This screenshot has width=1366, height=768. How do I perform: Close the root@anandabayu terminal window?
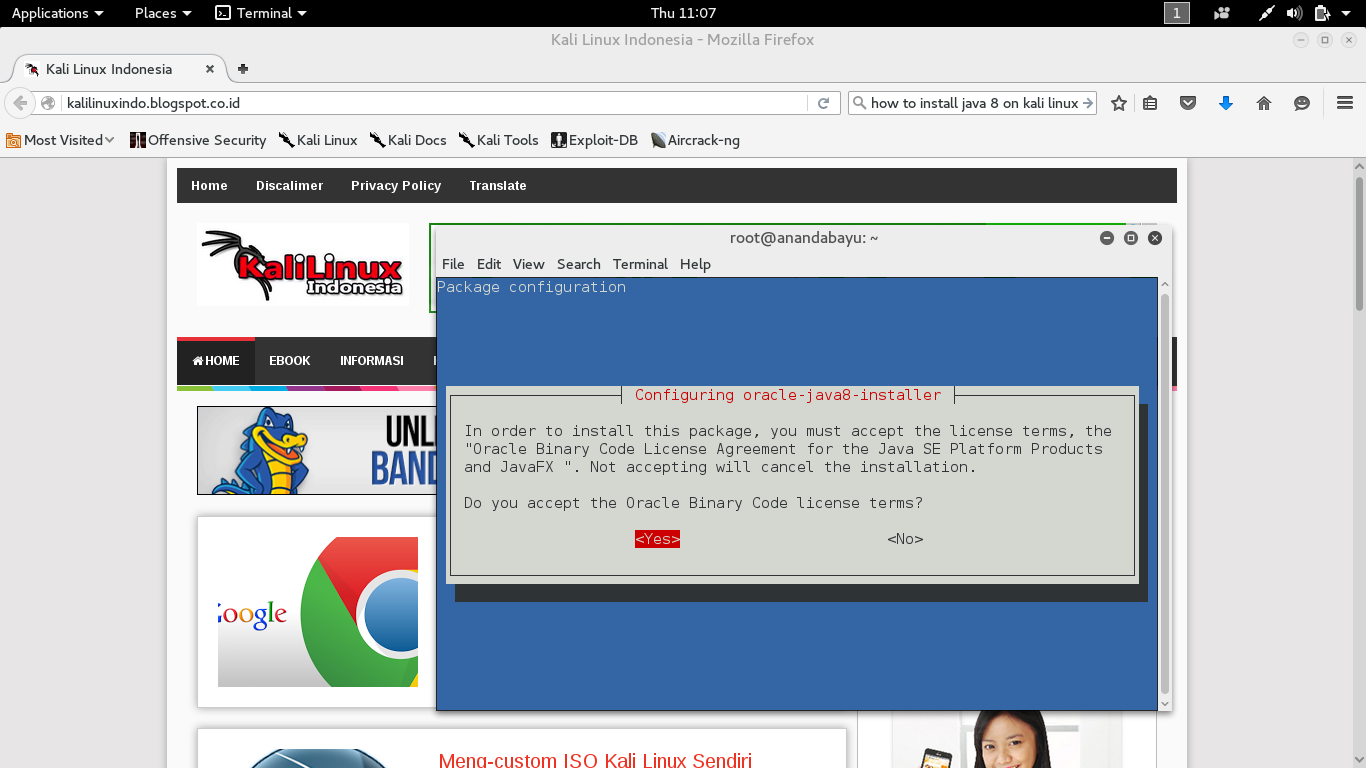[x=1155, y=238]
